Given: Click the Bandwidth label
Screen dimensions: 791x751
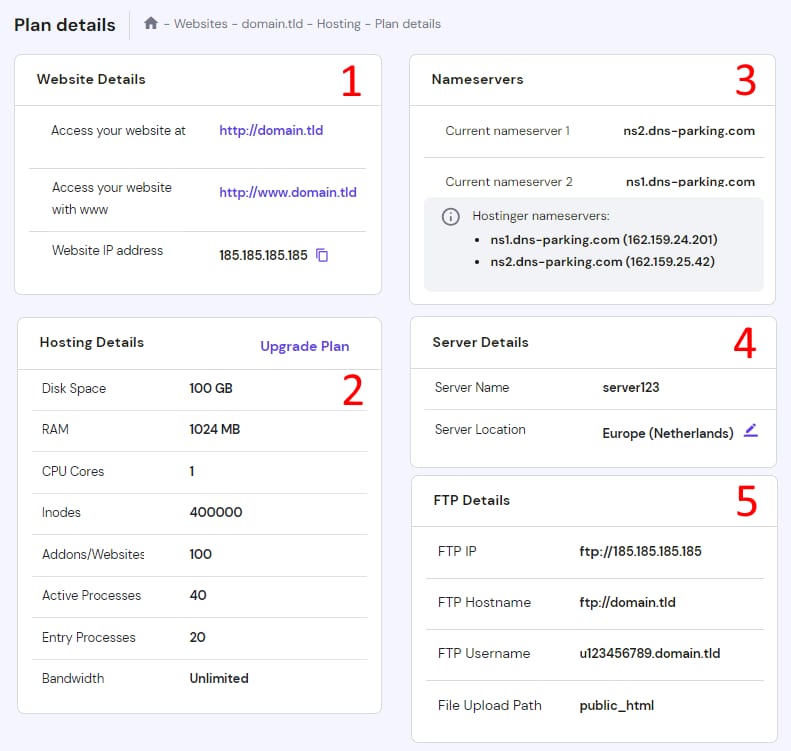Looking at the screenshot, I should click(x=73, y=678).
